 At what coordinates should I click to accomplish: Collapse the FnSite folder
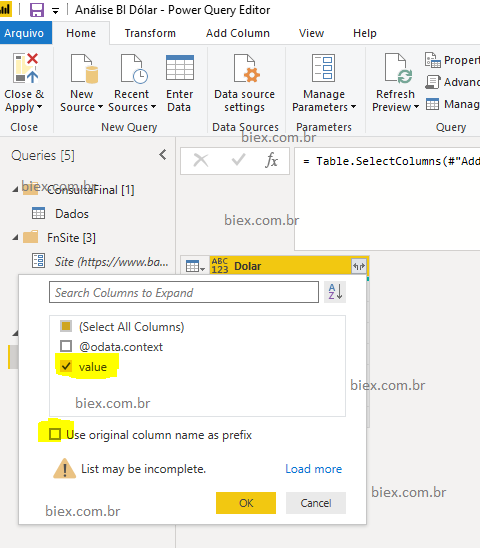tap(15, 238)
